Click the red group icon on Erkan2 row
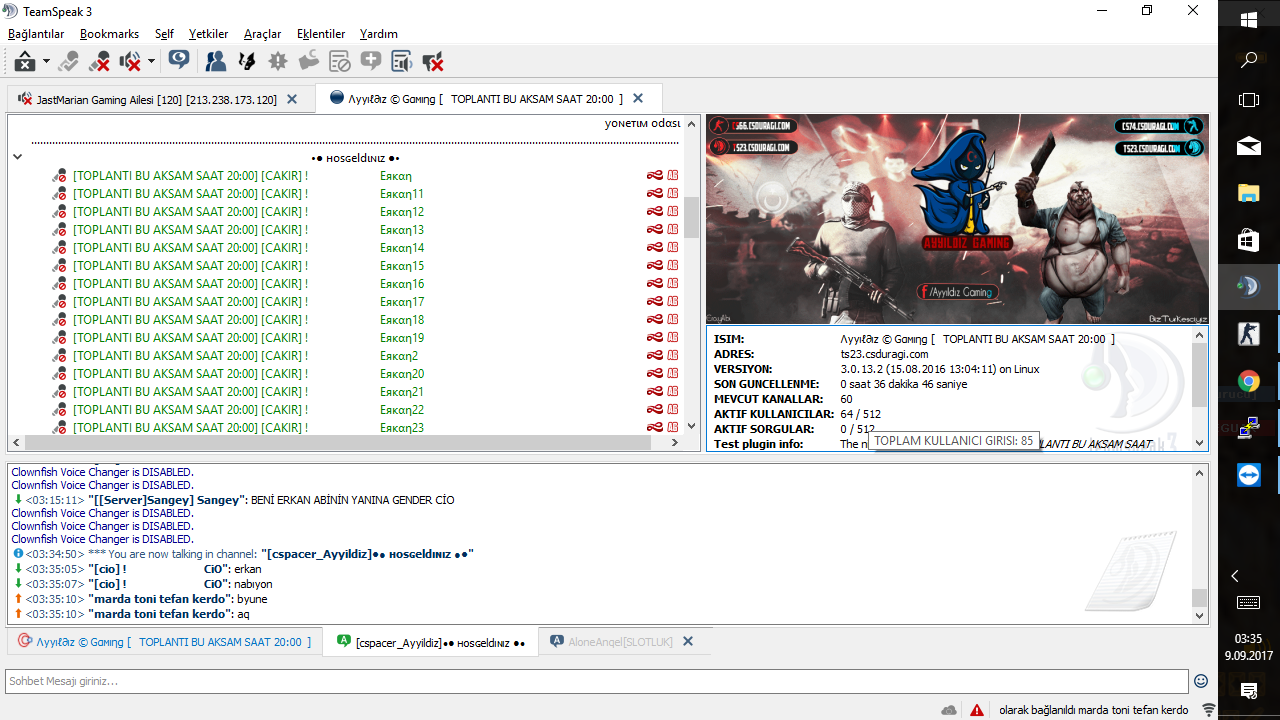 click(654, 356)
